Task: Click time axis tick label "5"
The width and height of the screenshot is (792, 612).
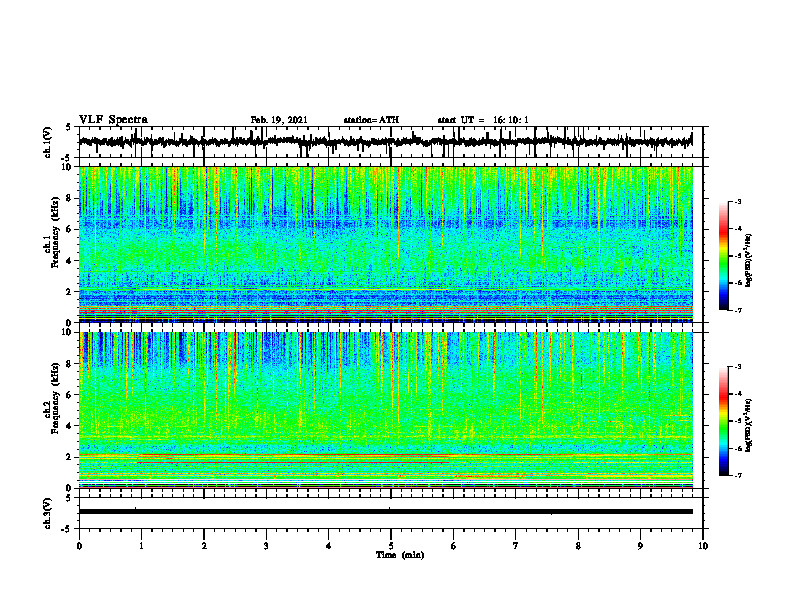Action: (x=391, y=546)
